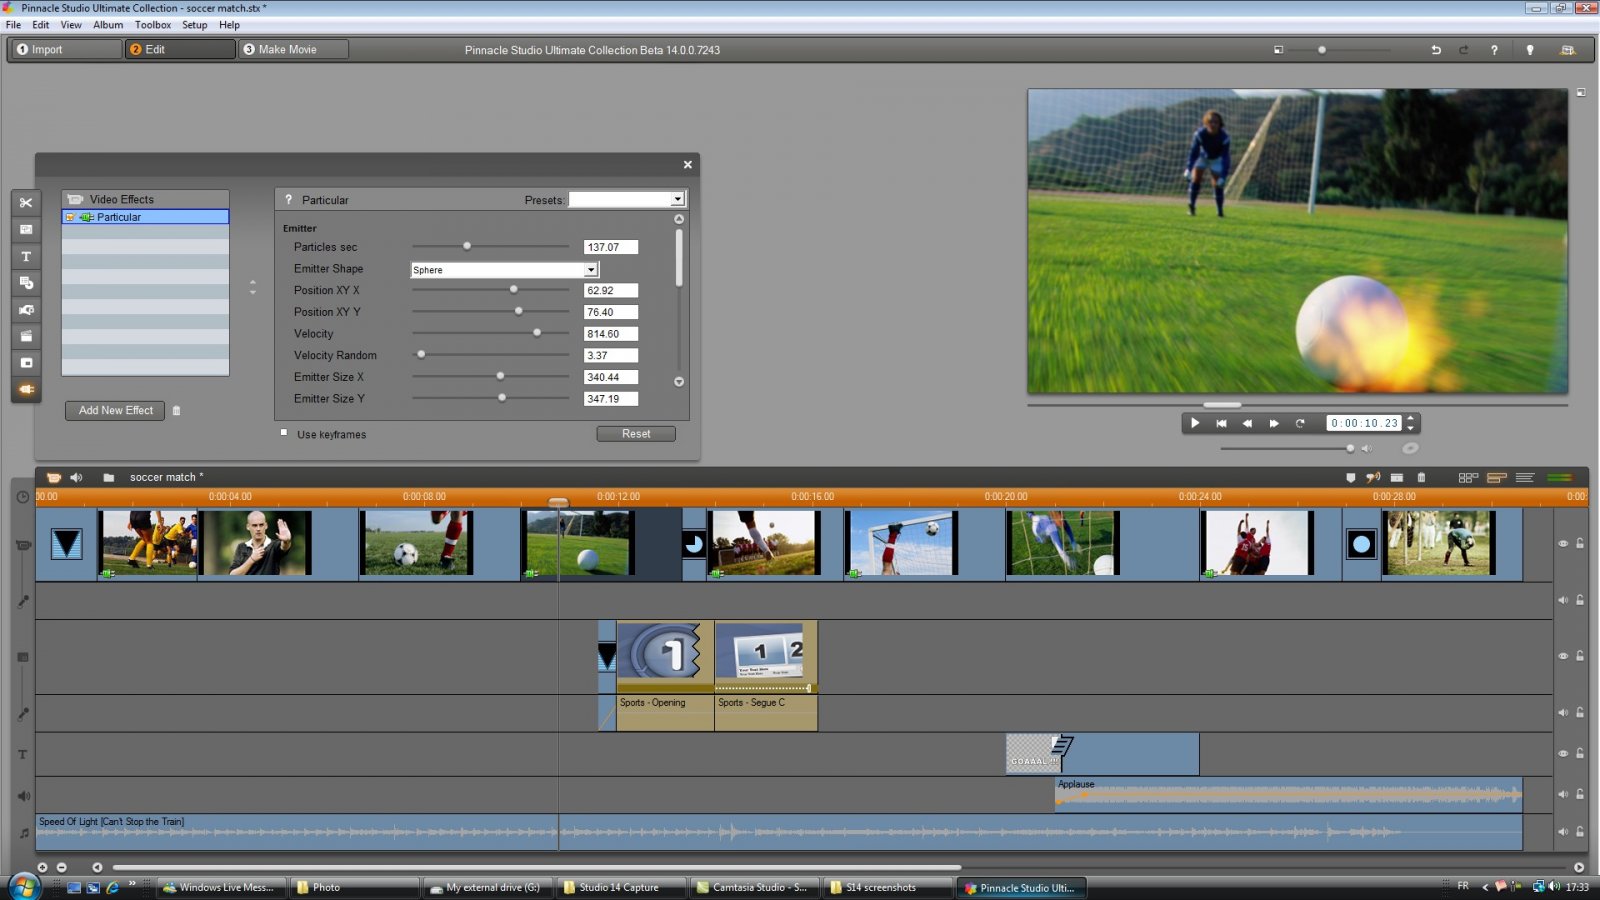Screen dimensions: 1600x900
Task: Click the Add New Effect button
Action: click(116, 410)
